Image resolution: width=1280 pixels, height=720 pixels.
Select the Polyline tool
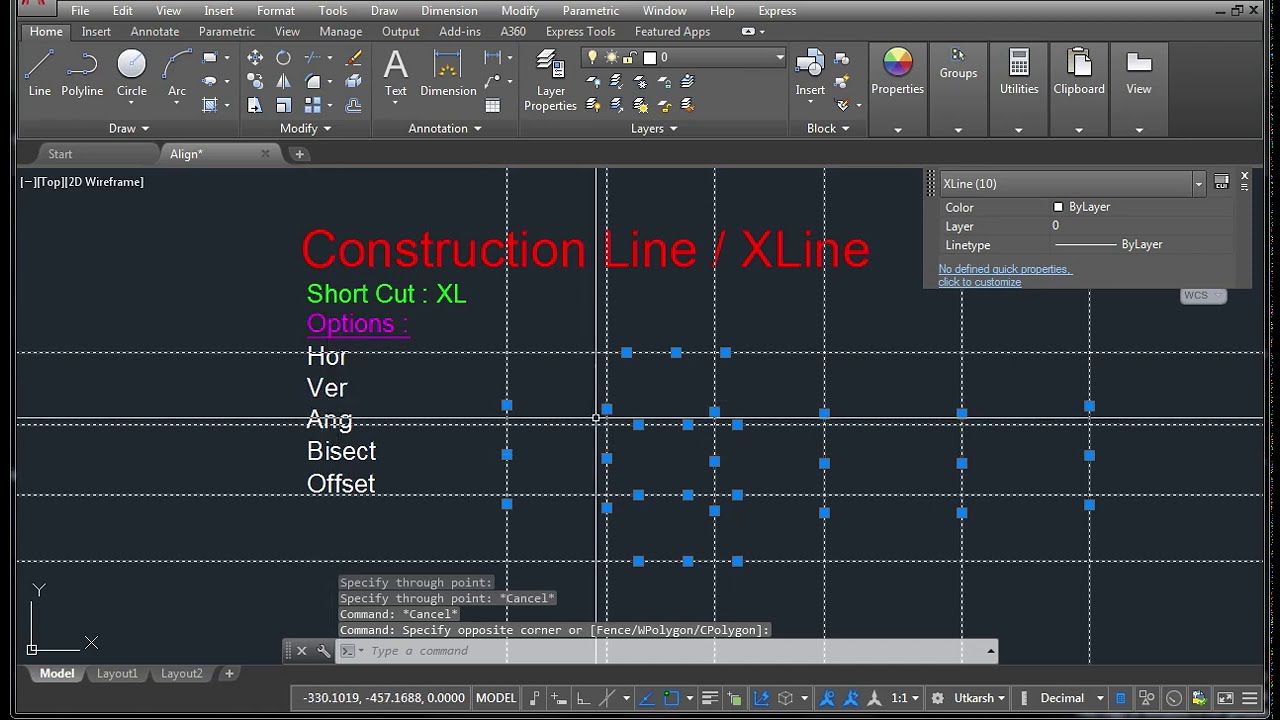[82, 73]
